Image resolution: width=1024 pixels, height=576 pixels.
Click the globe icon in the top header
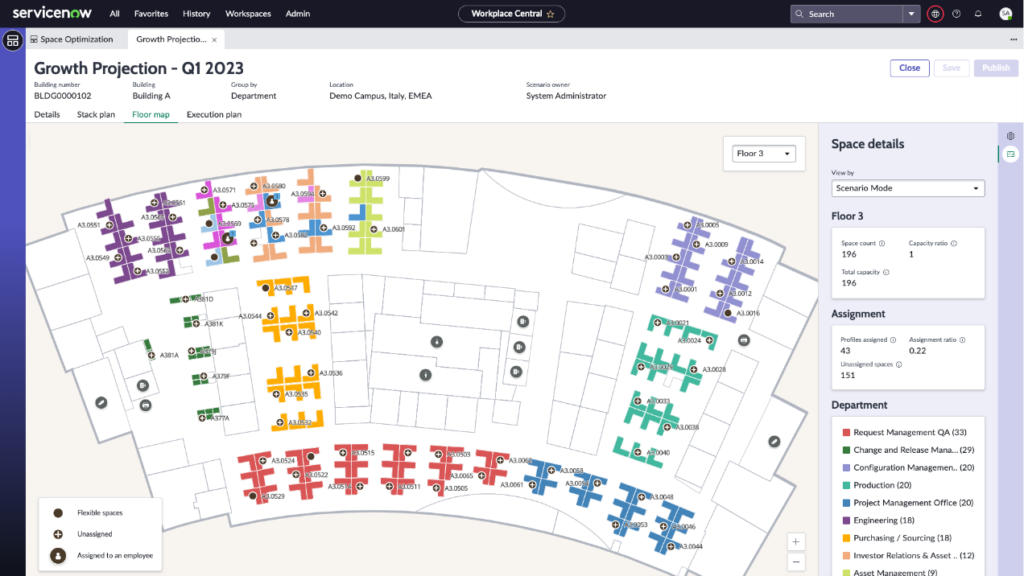[x=935, y=13]
